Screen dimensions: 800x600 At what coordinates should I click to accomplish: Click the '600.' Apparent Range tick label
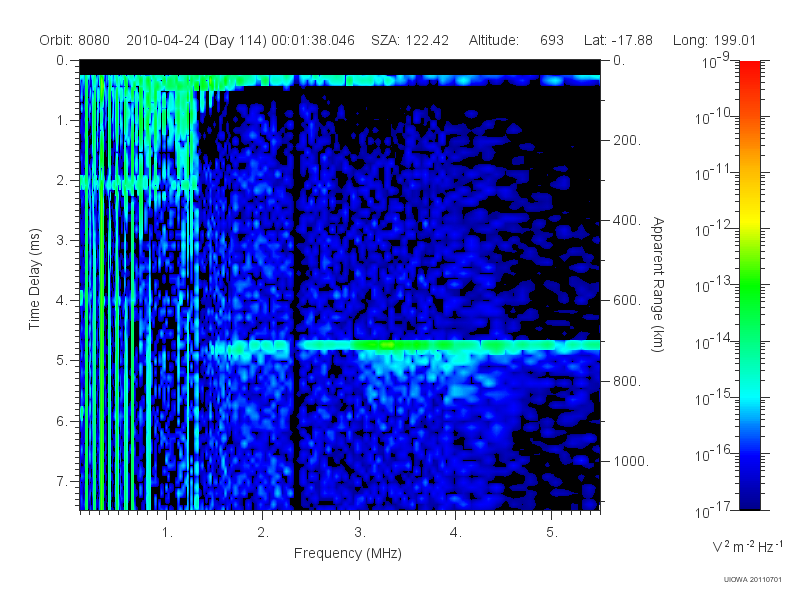coord(627,301)
